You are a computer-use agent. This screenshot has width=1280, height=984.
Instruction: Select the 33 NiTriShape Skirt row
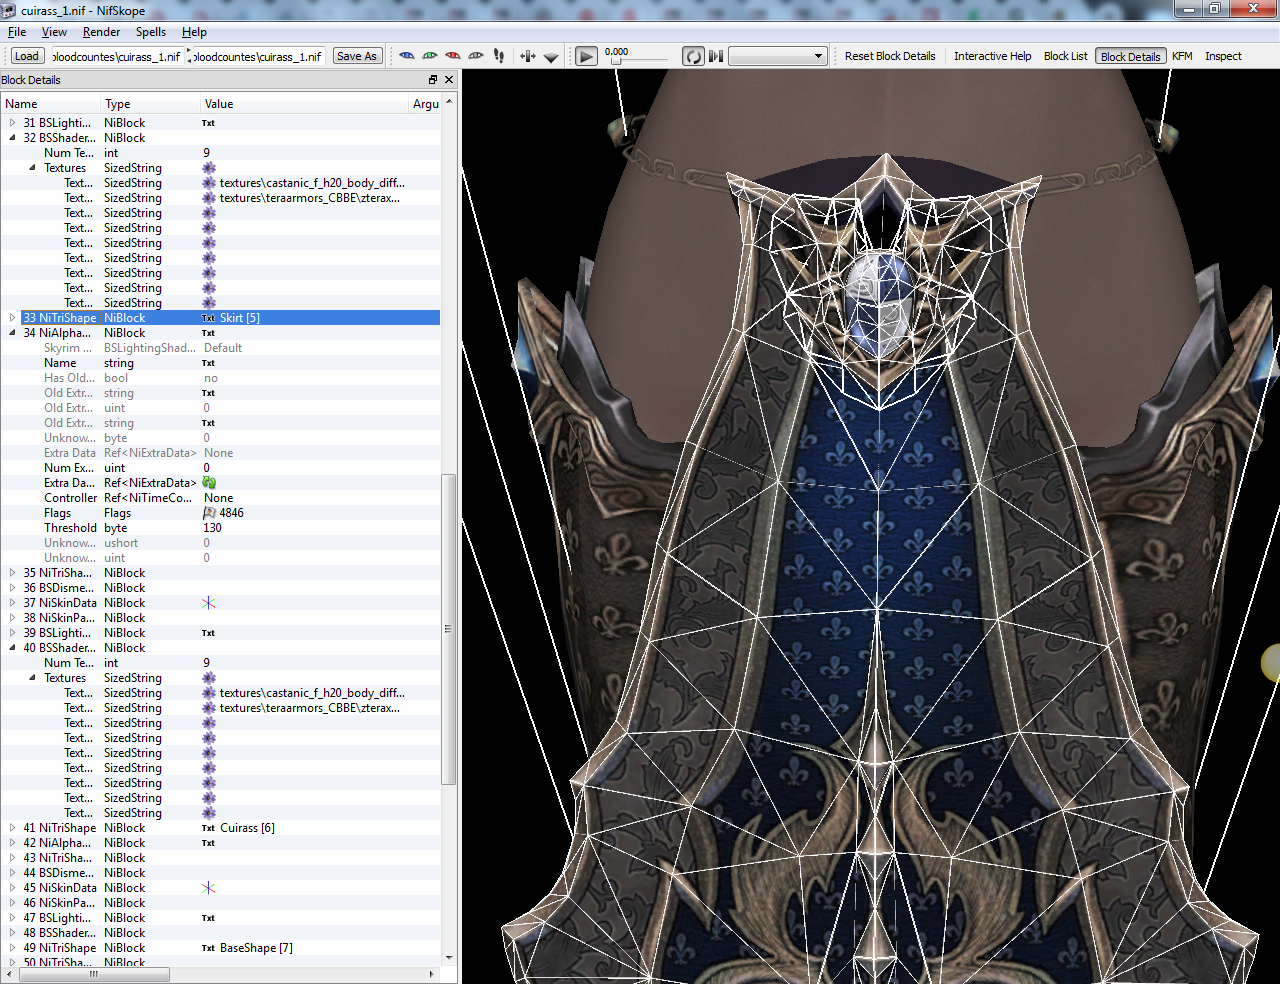tap(220, 318)
